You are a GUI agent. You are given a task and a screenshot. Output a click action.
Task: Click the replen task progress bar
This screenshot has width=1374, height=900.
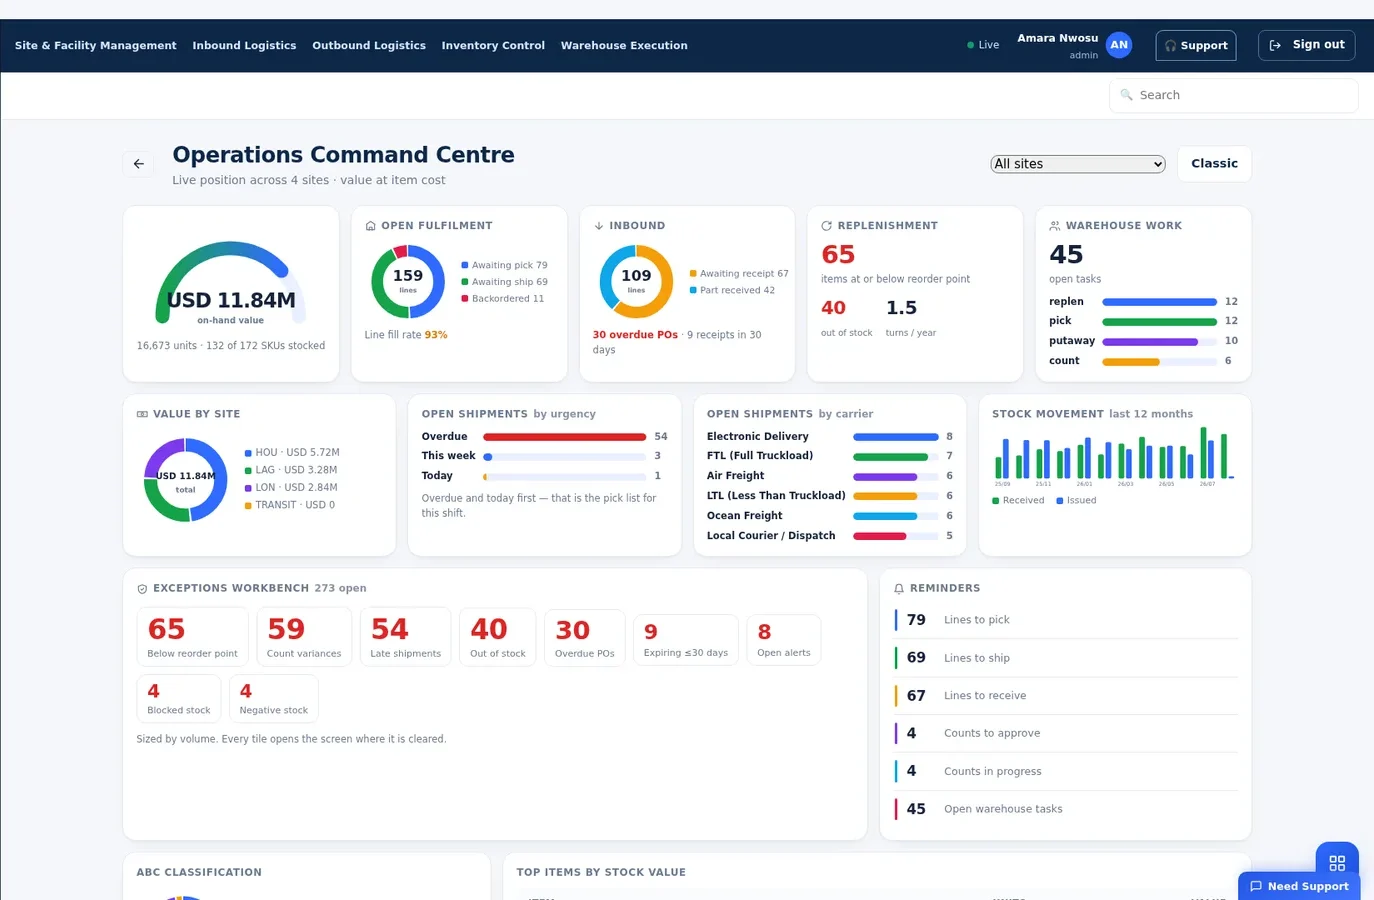pyautogui.click(x=1160, y=302)
